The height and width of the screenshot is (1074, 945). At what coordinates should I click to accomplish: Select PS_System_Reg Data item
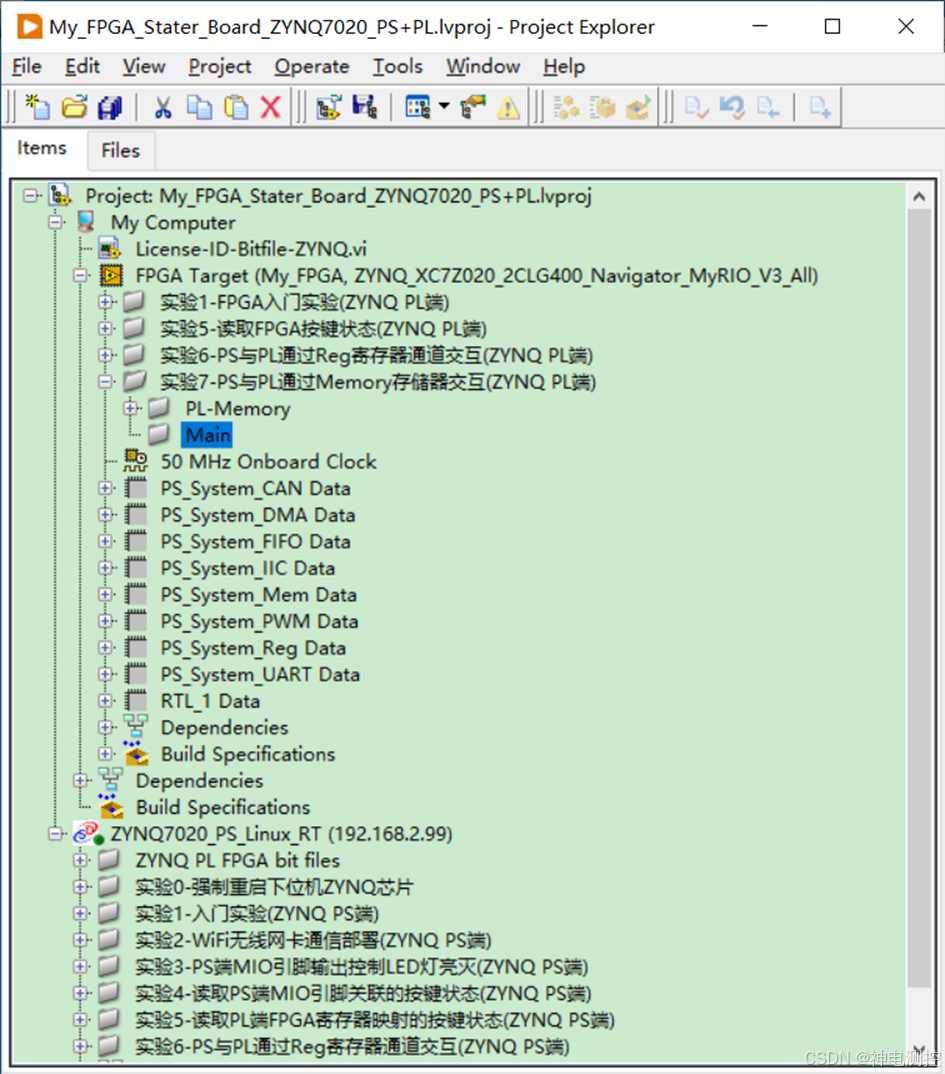click(x=253, y=648)
